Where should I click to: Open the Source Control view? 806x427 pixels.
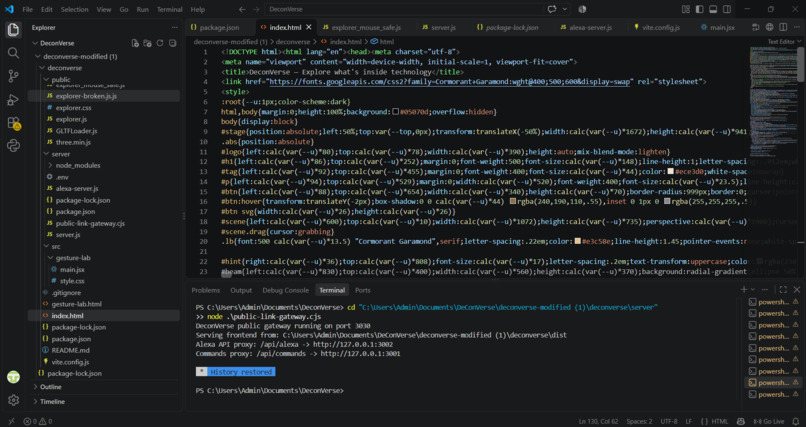tap(13, 77)
